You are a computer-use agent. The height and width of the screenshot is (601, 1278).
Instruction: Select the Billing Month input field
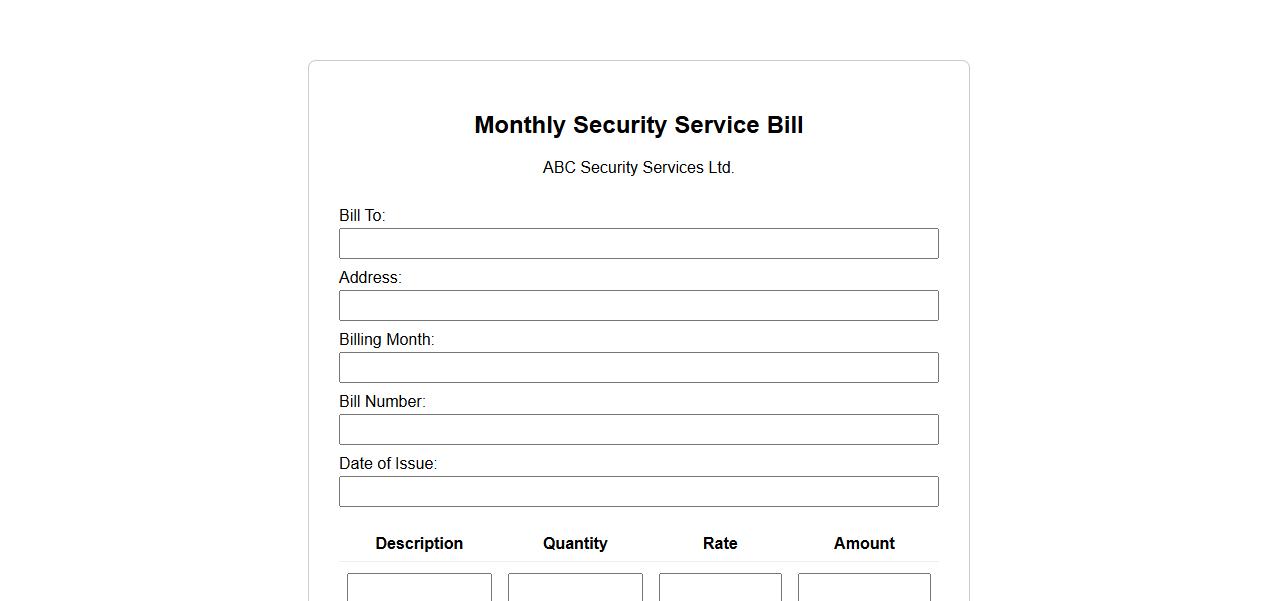tap(638, 367)
